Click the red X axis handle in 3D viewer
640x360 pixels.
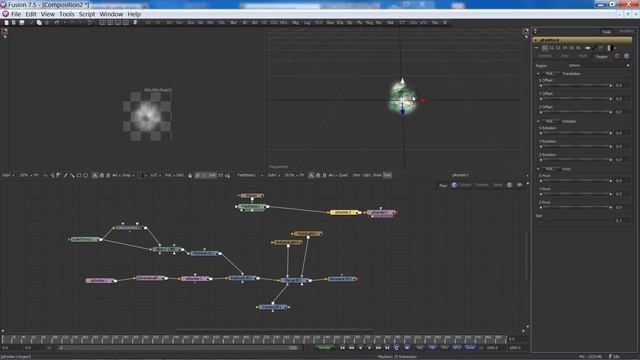[423, 100]
